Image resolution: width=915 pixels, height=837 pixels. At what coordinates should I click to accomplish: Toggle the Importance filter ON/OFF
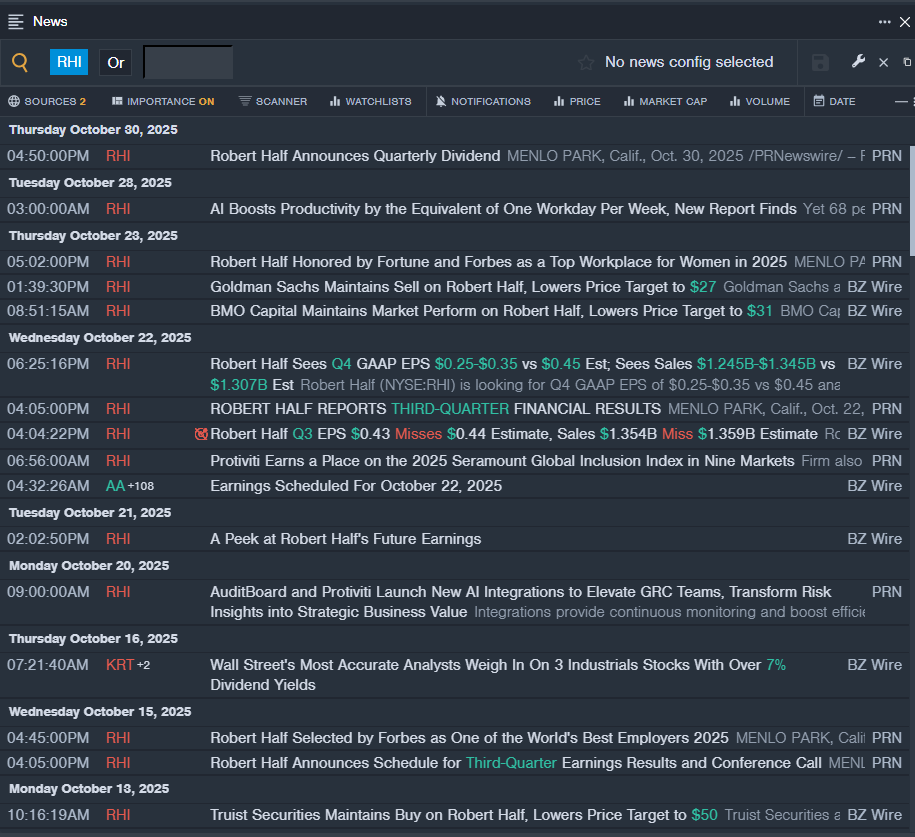click(x=163, y=101)
